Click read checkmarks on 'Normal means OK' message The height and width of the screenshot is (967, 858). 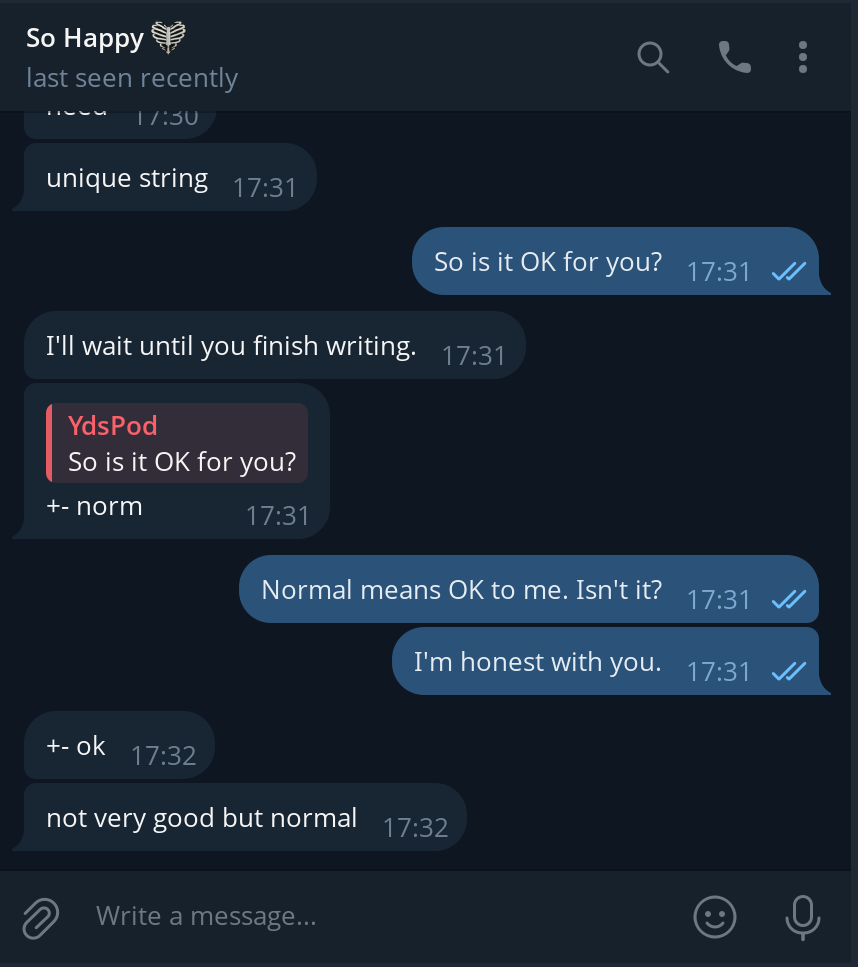(x=789, y=599)
